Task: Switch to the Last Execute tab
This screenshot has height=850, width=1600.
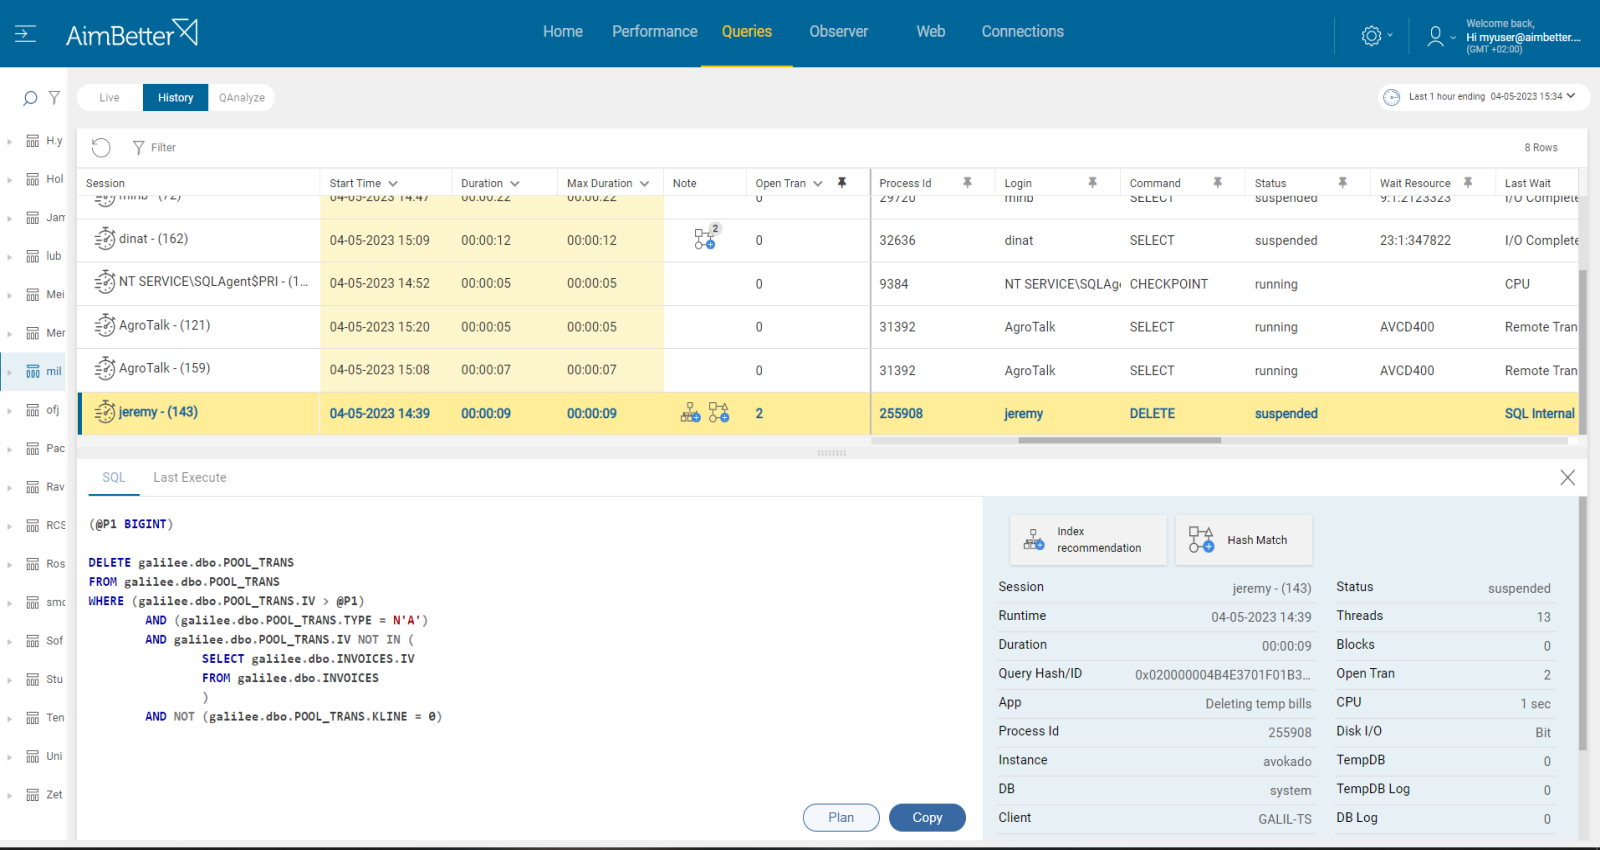Action: [x=190, y=478]
